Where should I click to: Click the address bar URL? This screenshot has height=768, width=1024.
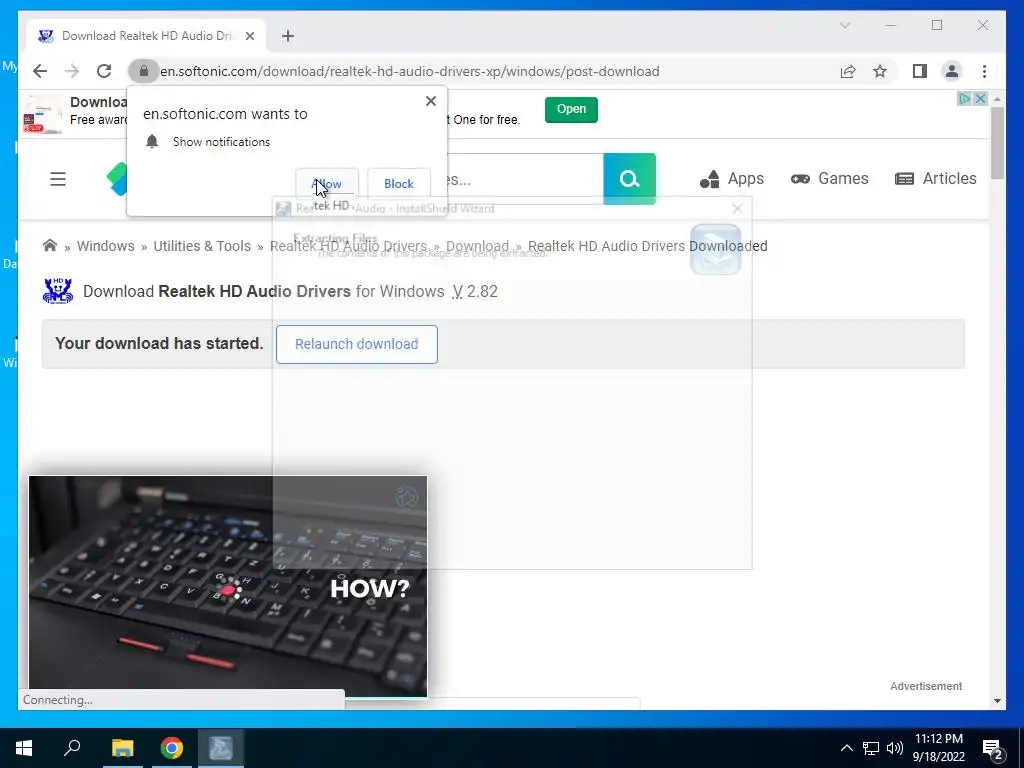[409, 71]
